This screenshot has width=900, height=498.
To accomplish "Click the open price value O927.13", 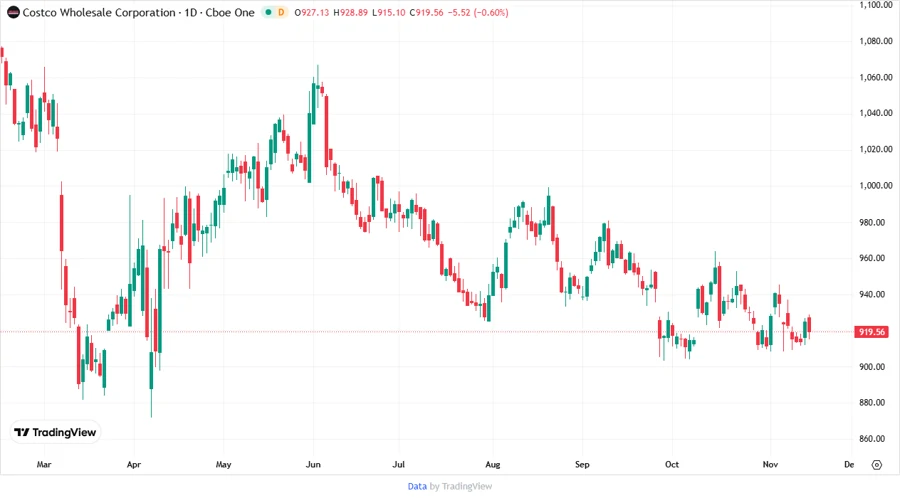I will (x=312, y=13).
